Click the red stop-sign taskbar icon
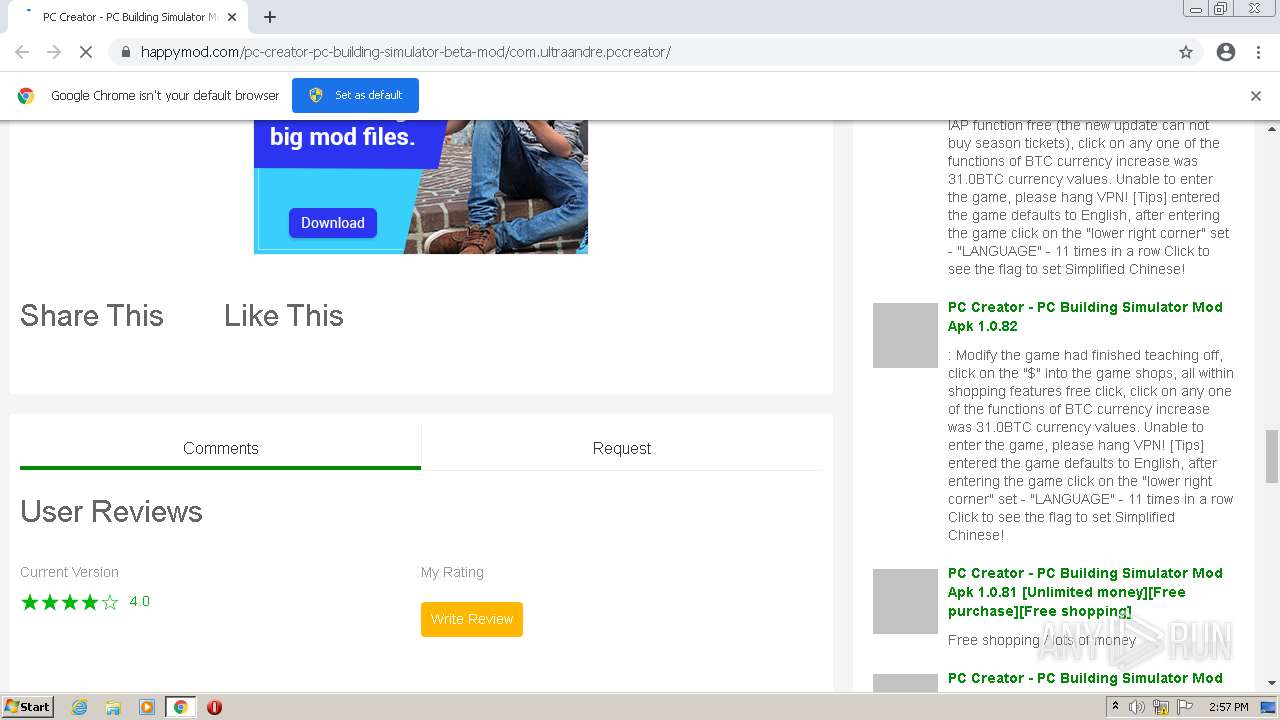The width and height of the screenshot is (1280, 720). tap(214, 707)
